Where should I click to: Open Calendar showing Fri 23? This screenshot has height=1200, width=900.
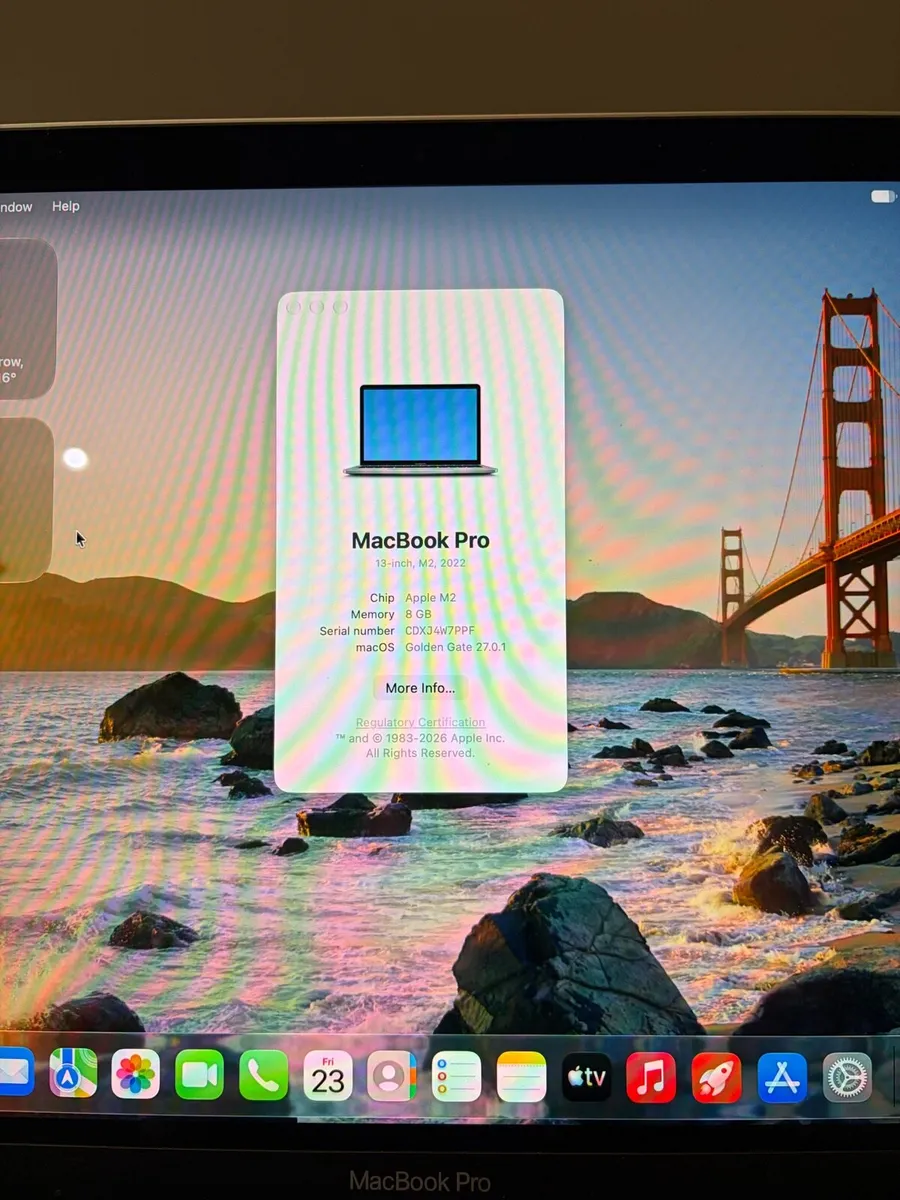click(x=328, y=1076)
